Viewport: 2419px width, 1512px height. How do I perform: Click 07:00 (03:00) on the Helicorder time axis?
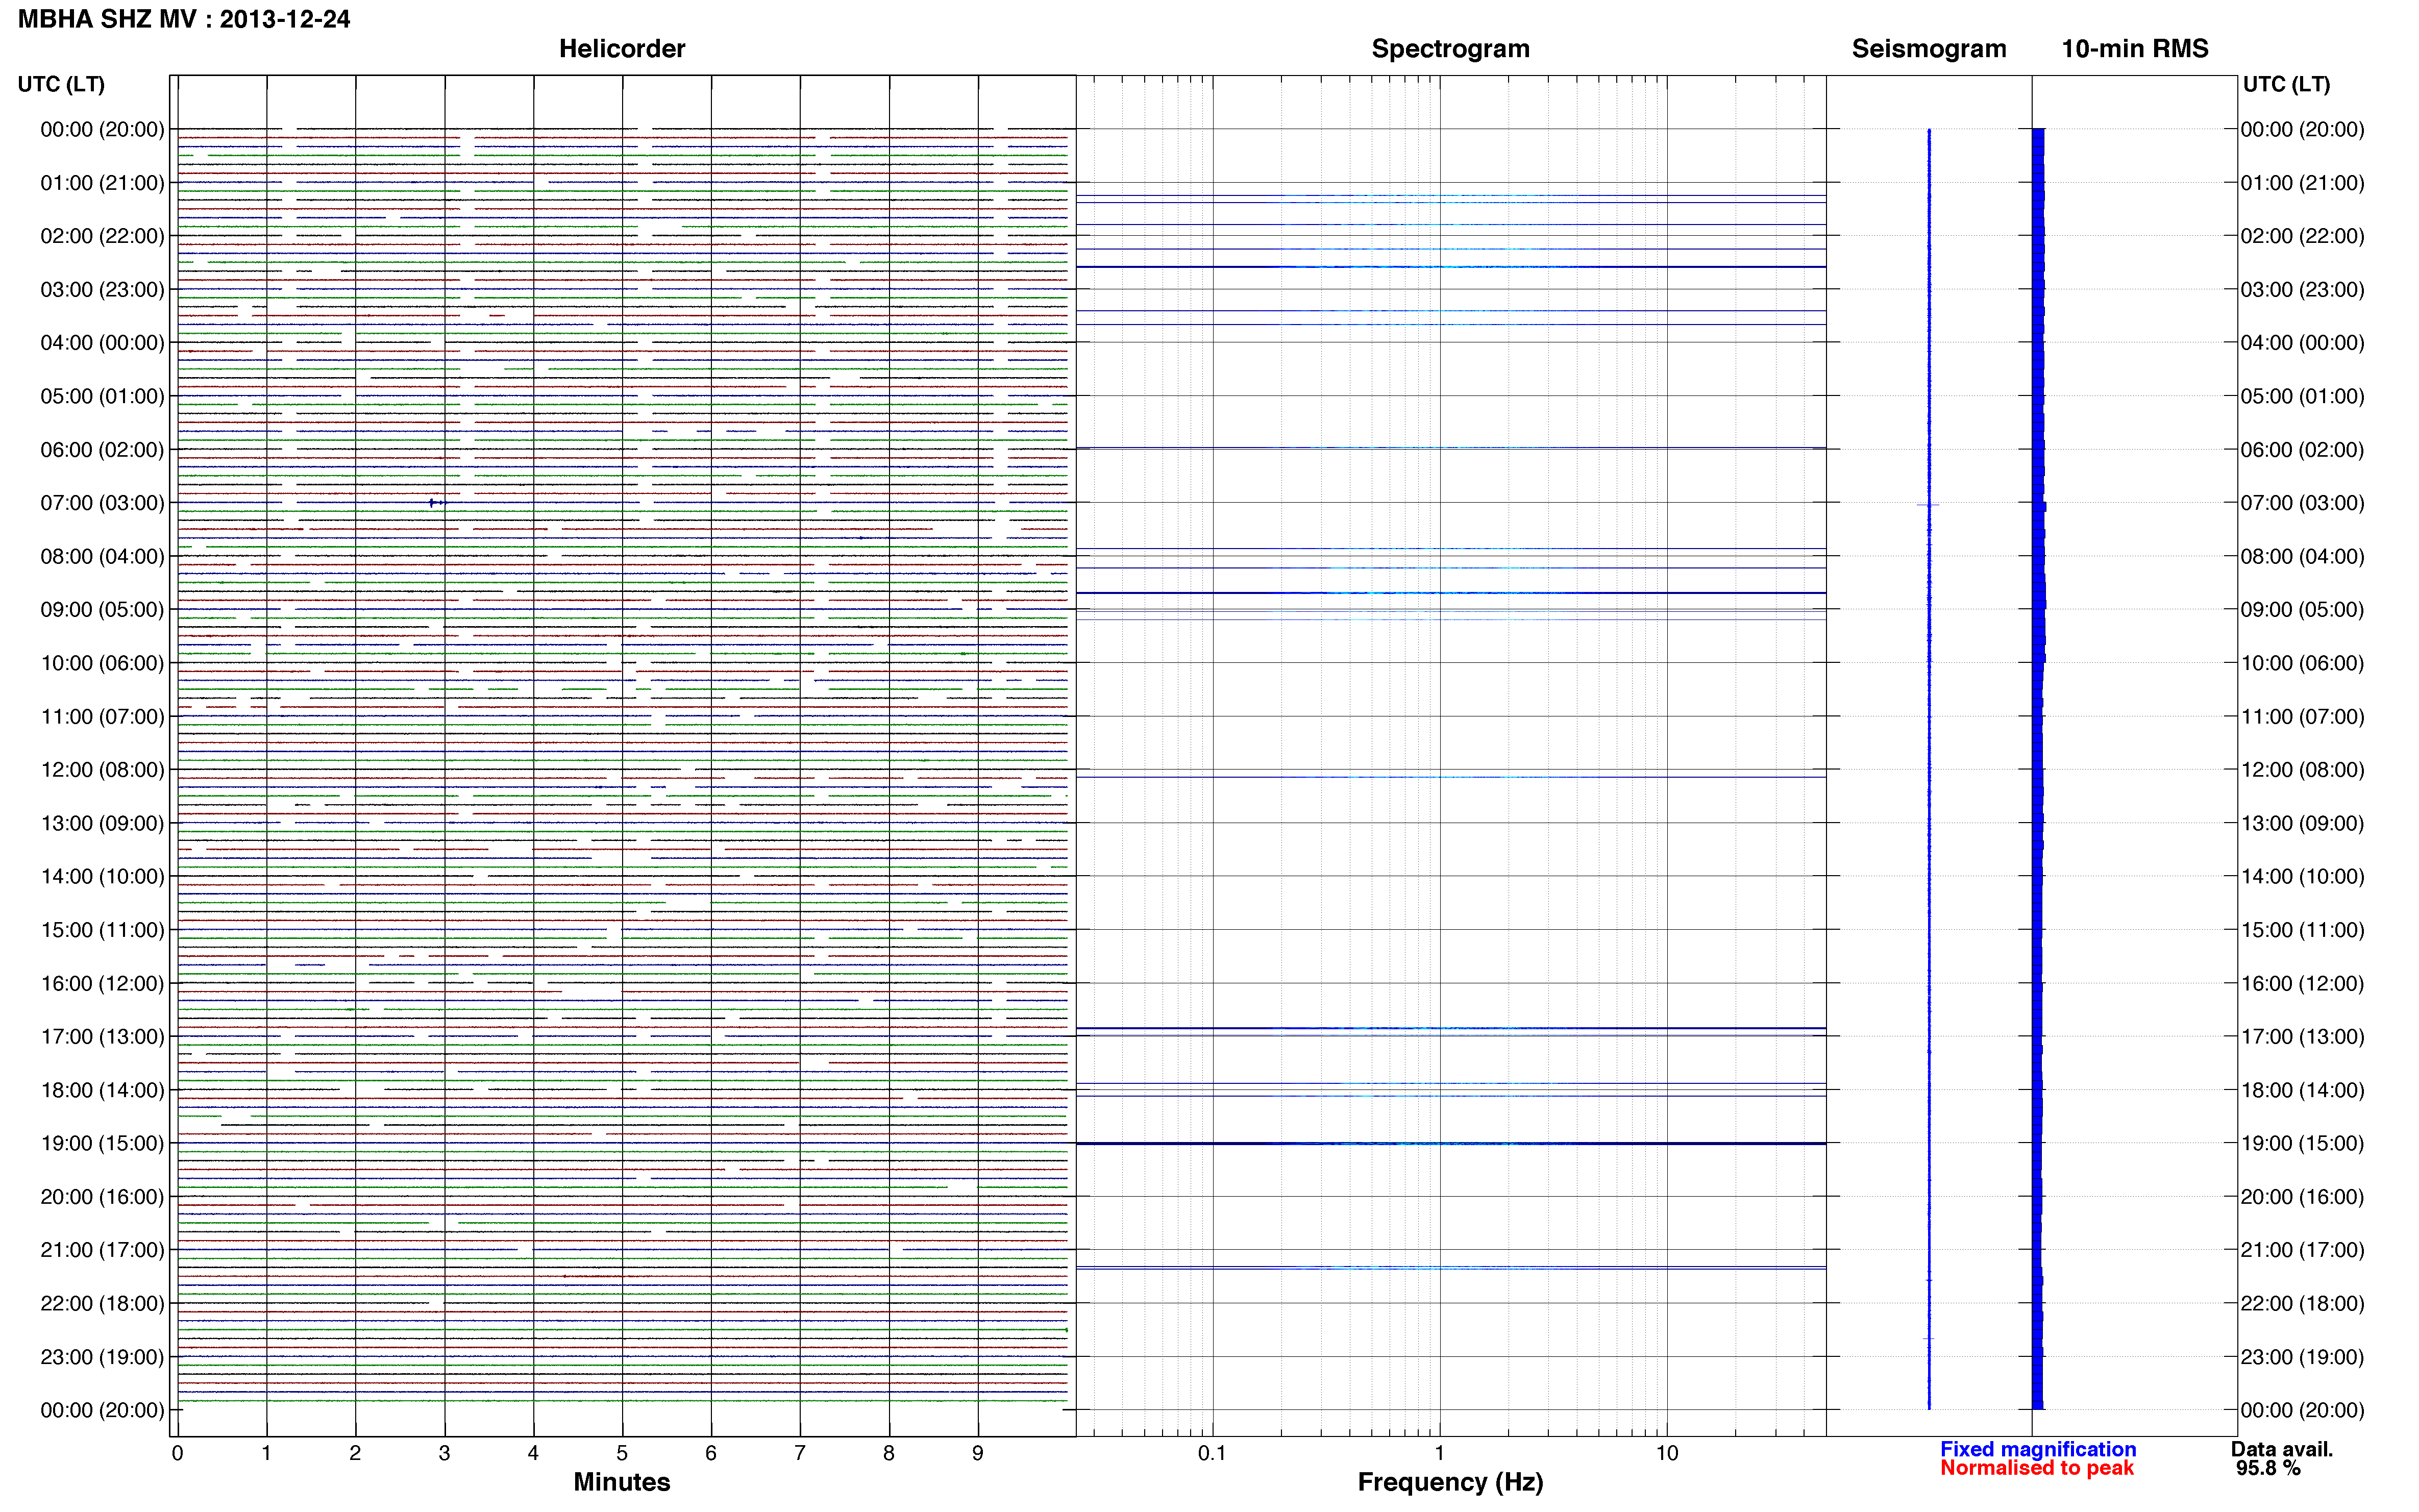(102, 503)
